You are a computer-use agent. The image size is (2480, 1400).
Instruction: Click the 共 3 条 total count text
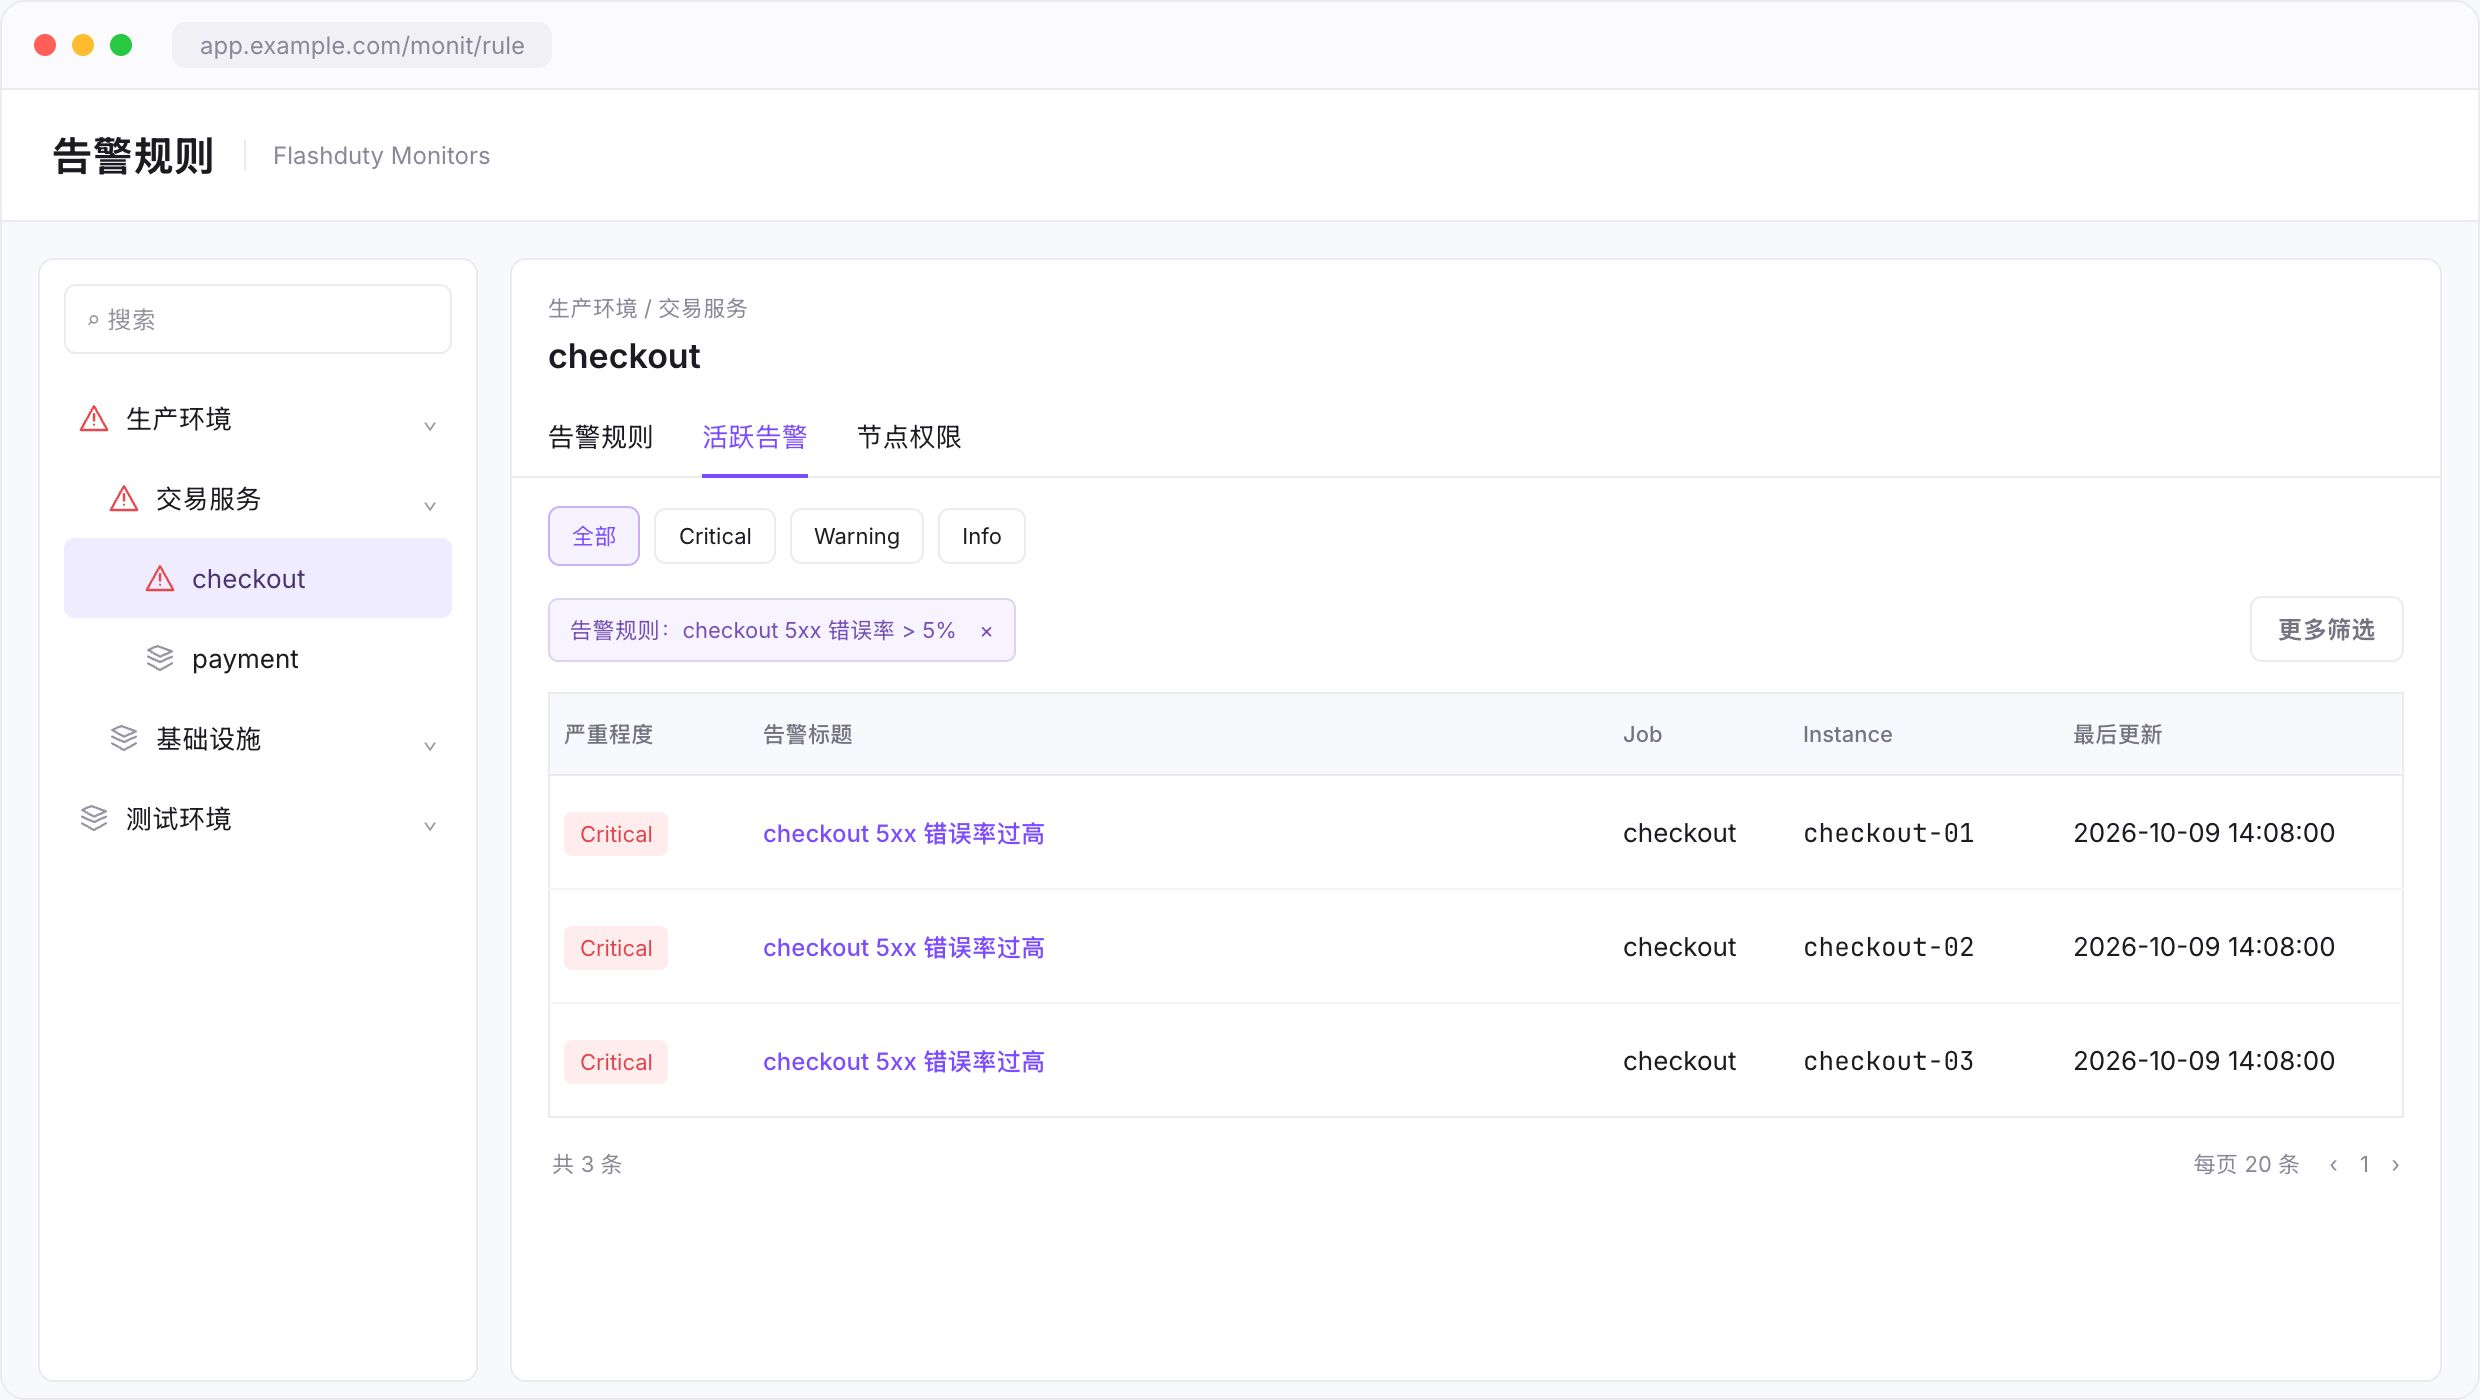tap(587, 1164)
